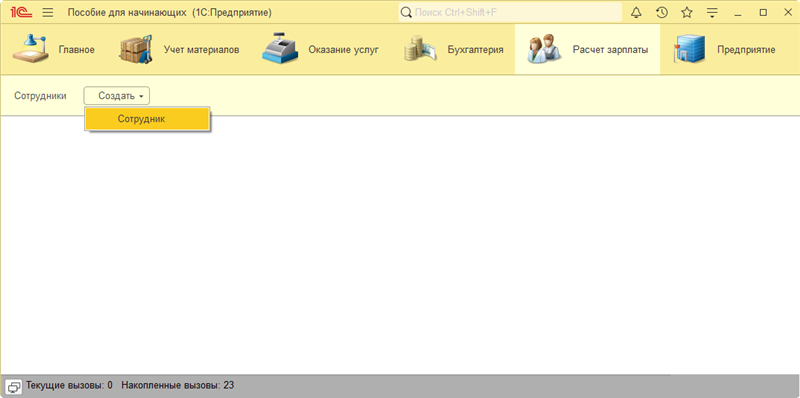
Task: Switch to Учет материалов section label
Action: [x=202, y=50]
